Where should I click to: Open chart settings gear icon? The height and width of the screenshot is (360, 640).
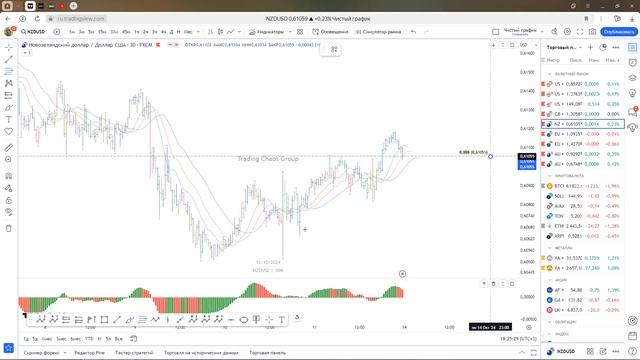[x=567, y=31]
